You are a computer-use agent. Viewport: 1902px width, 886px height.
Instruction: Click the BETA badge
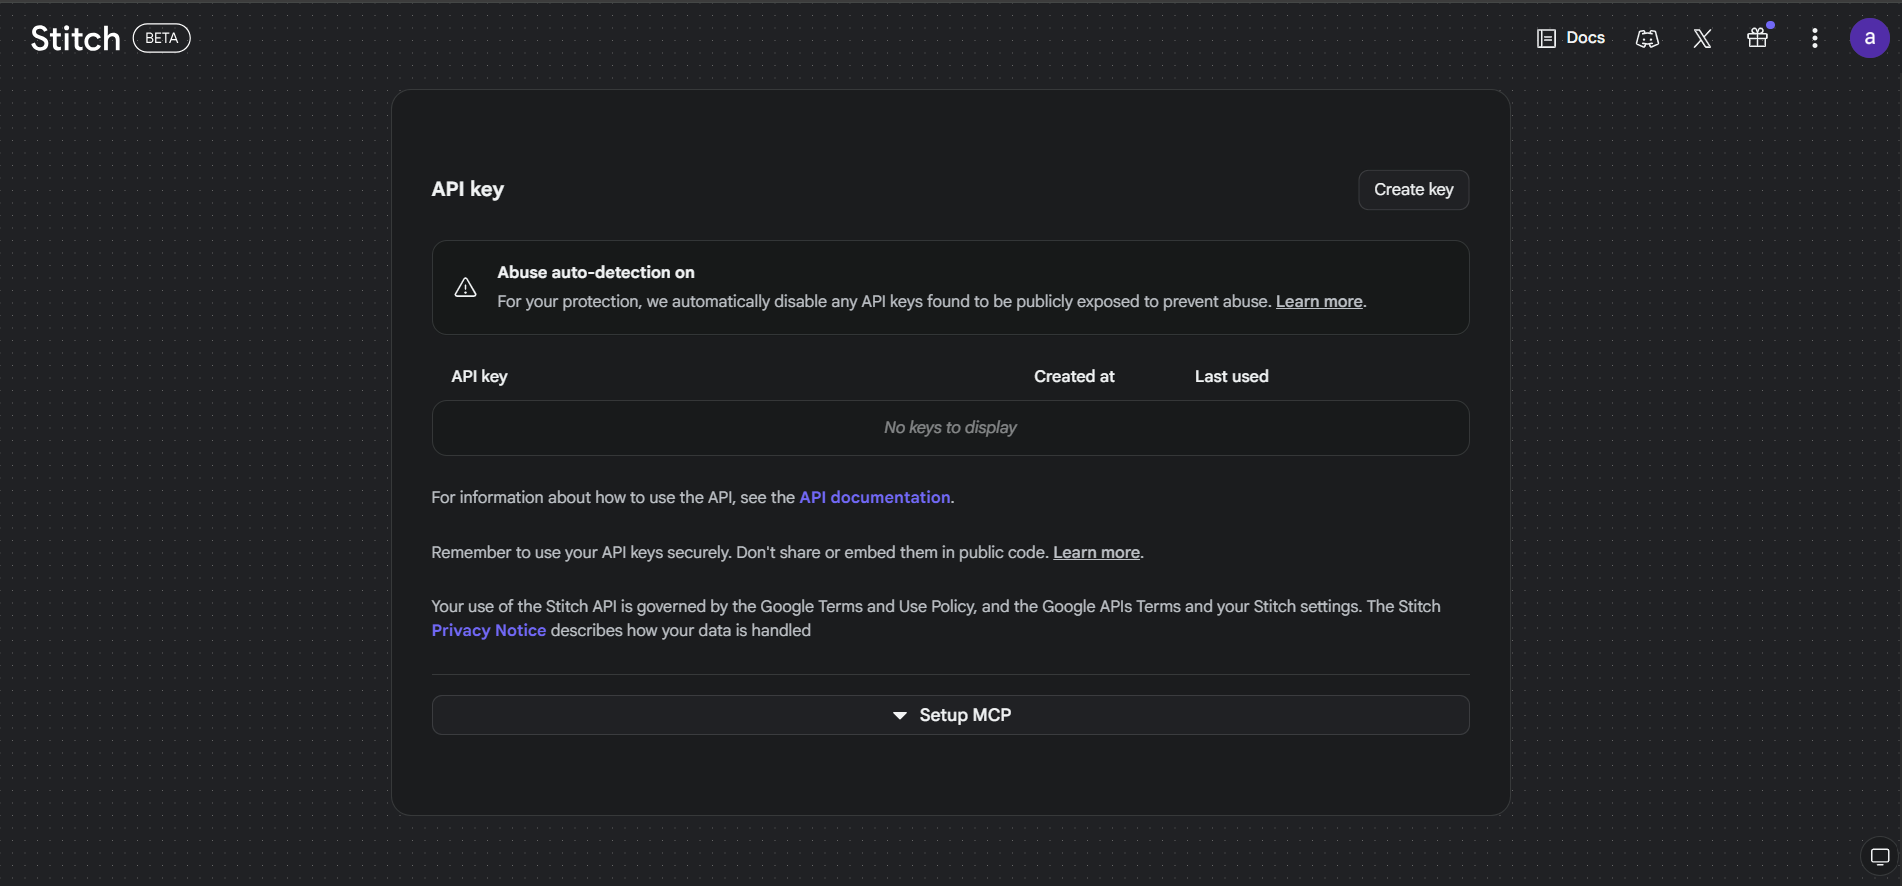(x=162, y=38)
